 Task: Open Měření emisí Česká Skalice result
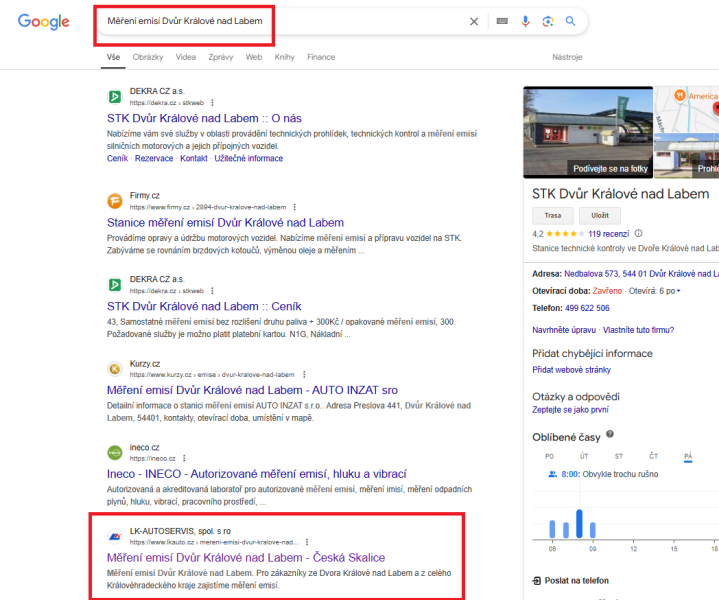coord(246,558)
